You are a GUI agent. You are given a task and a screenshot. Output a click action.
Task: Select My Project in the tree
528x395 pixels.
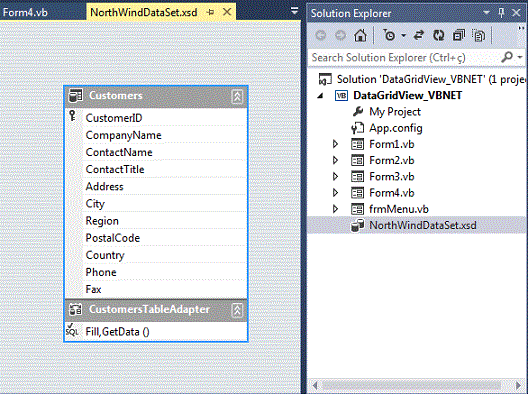pyautogui.click(x=395, y=112)
